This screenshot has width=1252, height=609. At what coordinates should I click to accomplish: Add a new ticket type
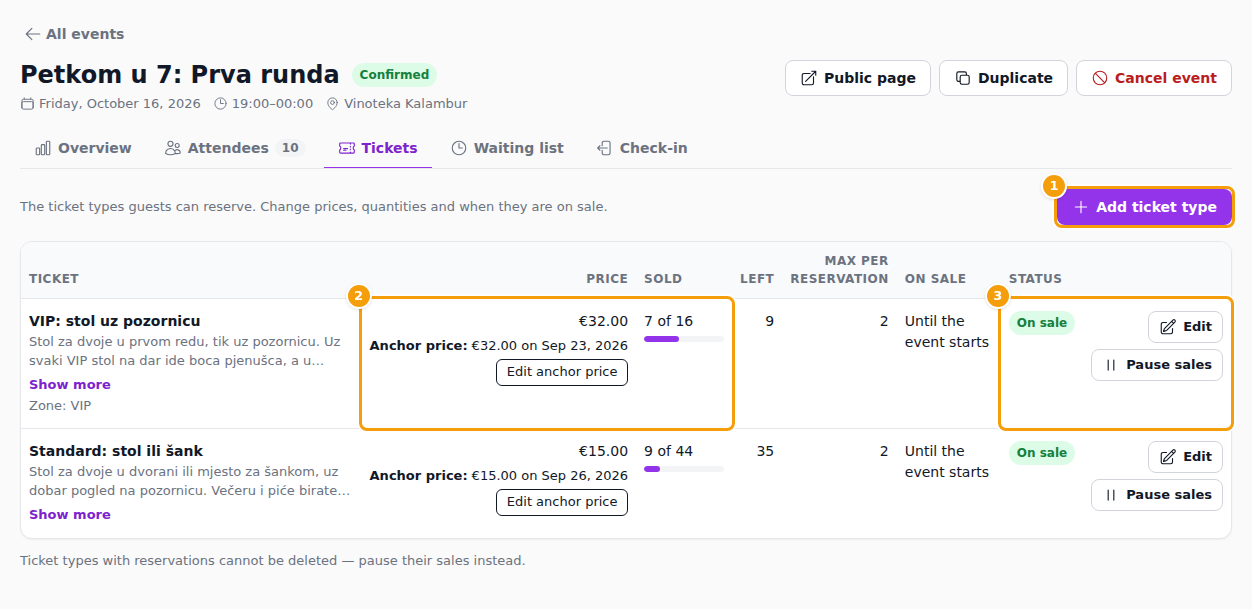click(x=1144, y=207)
